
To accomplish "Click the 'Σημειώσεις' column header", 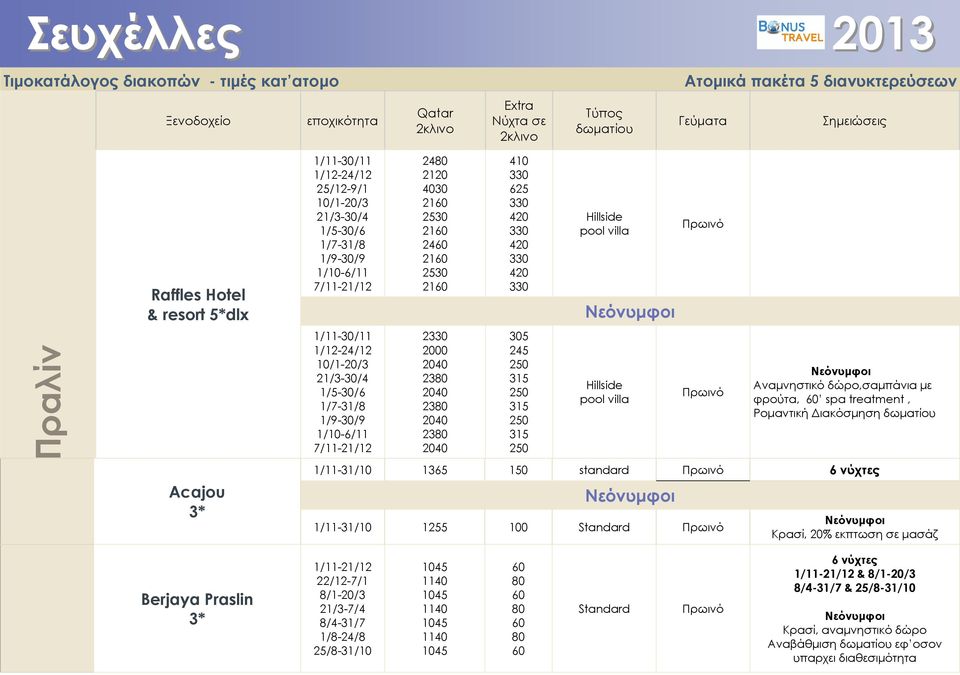I will pos(854,121).
